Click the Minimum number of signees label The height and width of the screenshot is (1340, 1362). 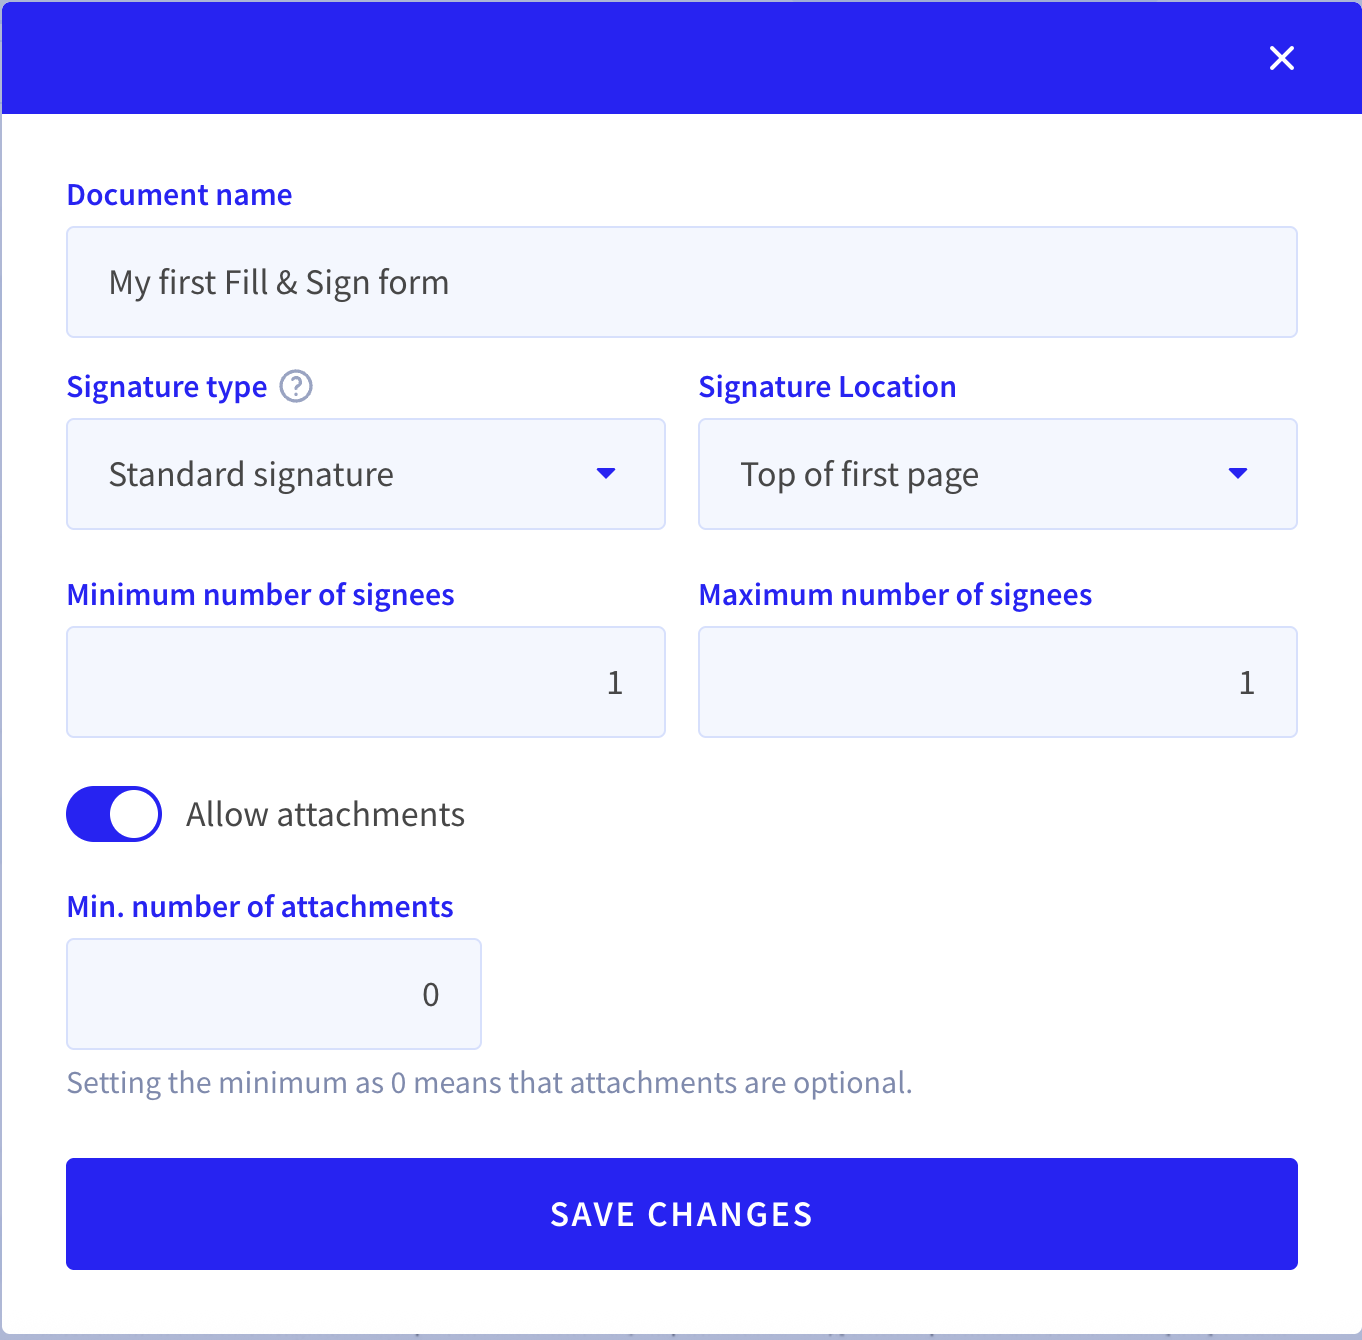tap(261, 595)
